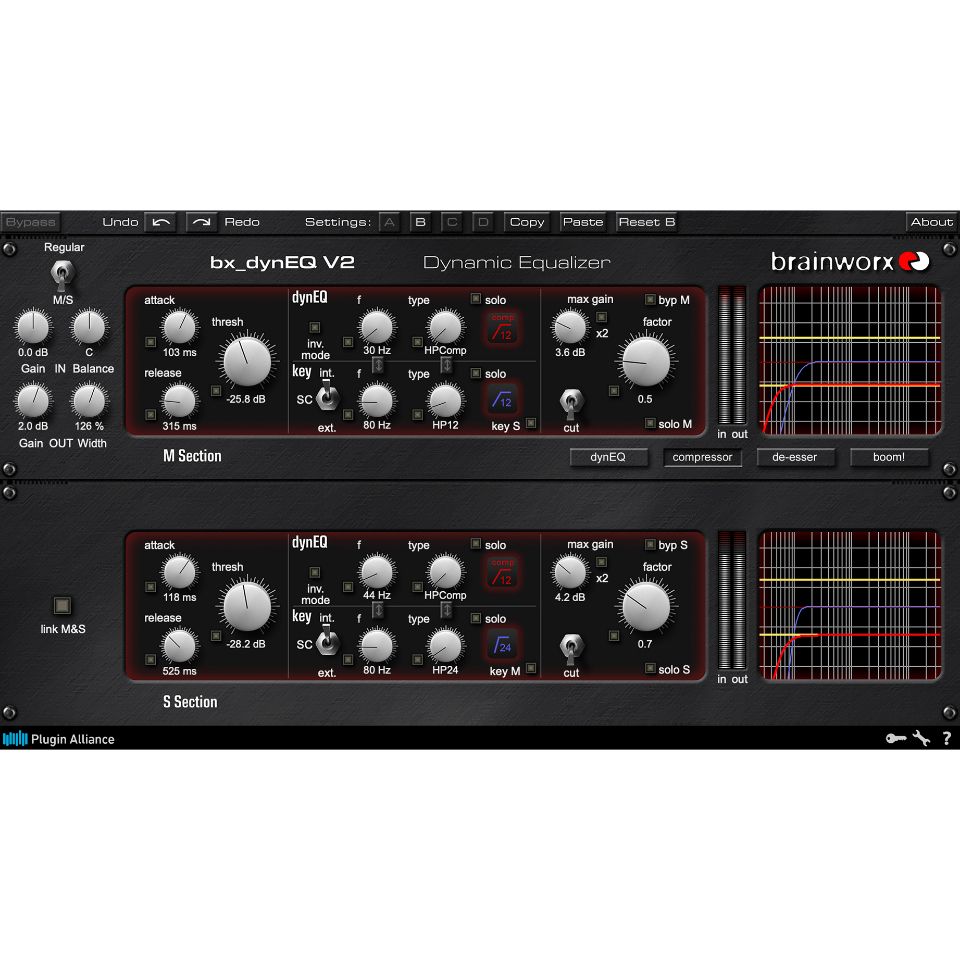Image resolution: width=960 pixels, height=960 pixels.
Task: Open help via the question mark icon
Action: 947,738
